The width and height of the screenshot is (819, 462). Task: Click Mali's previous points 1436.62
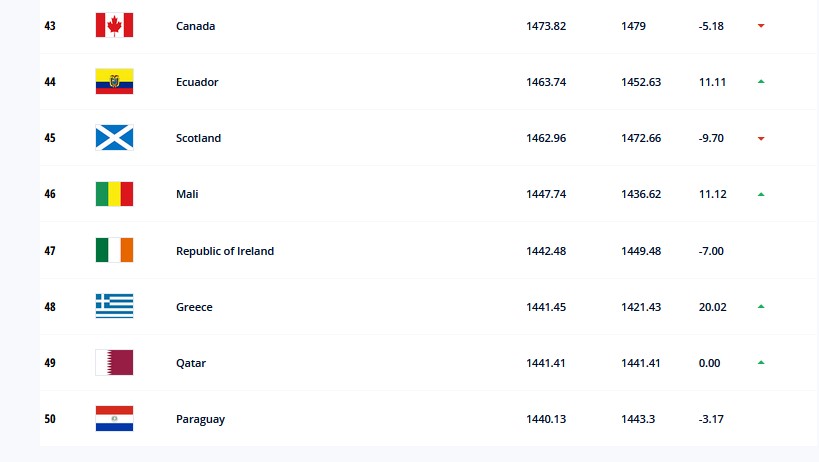coord(641,195)
